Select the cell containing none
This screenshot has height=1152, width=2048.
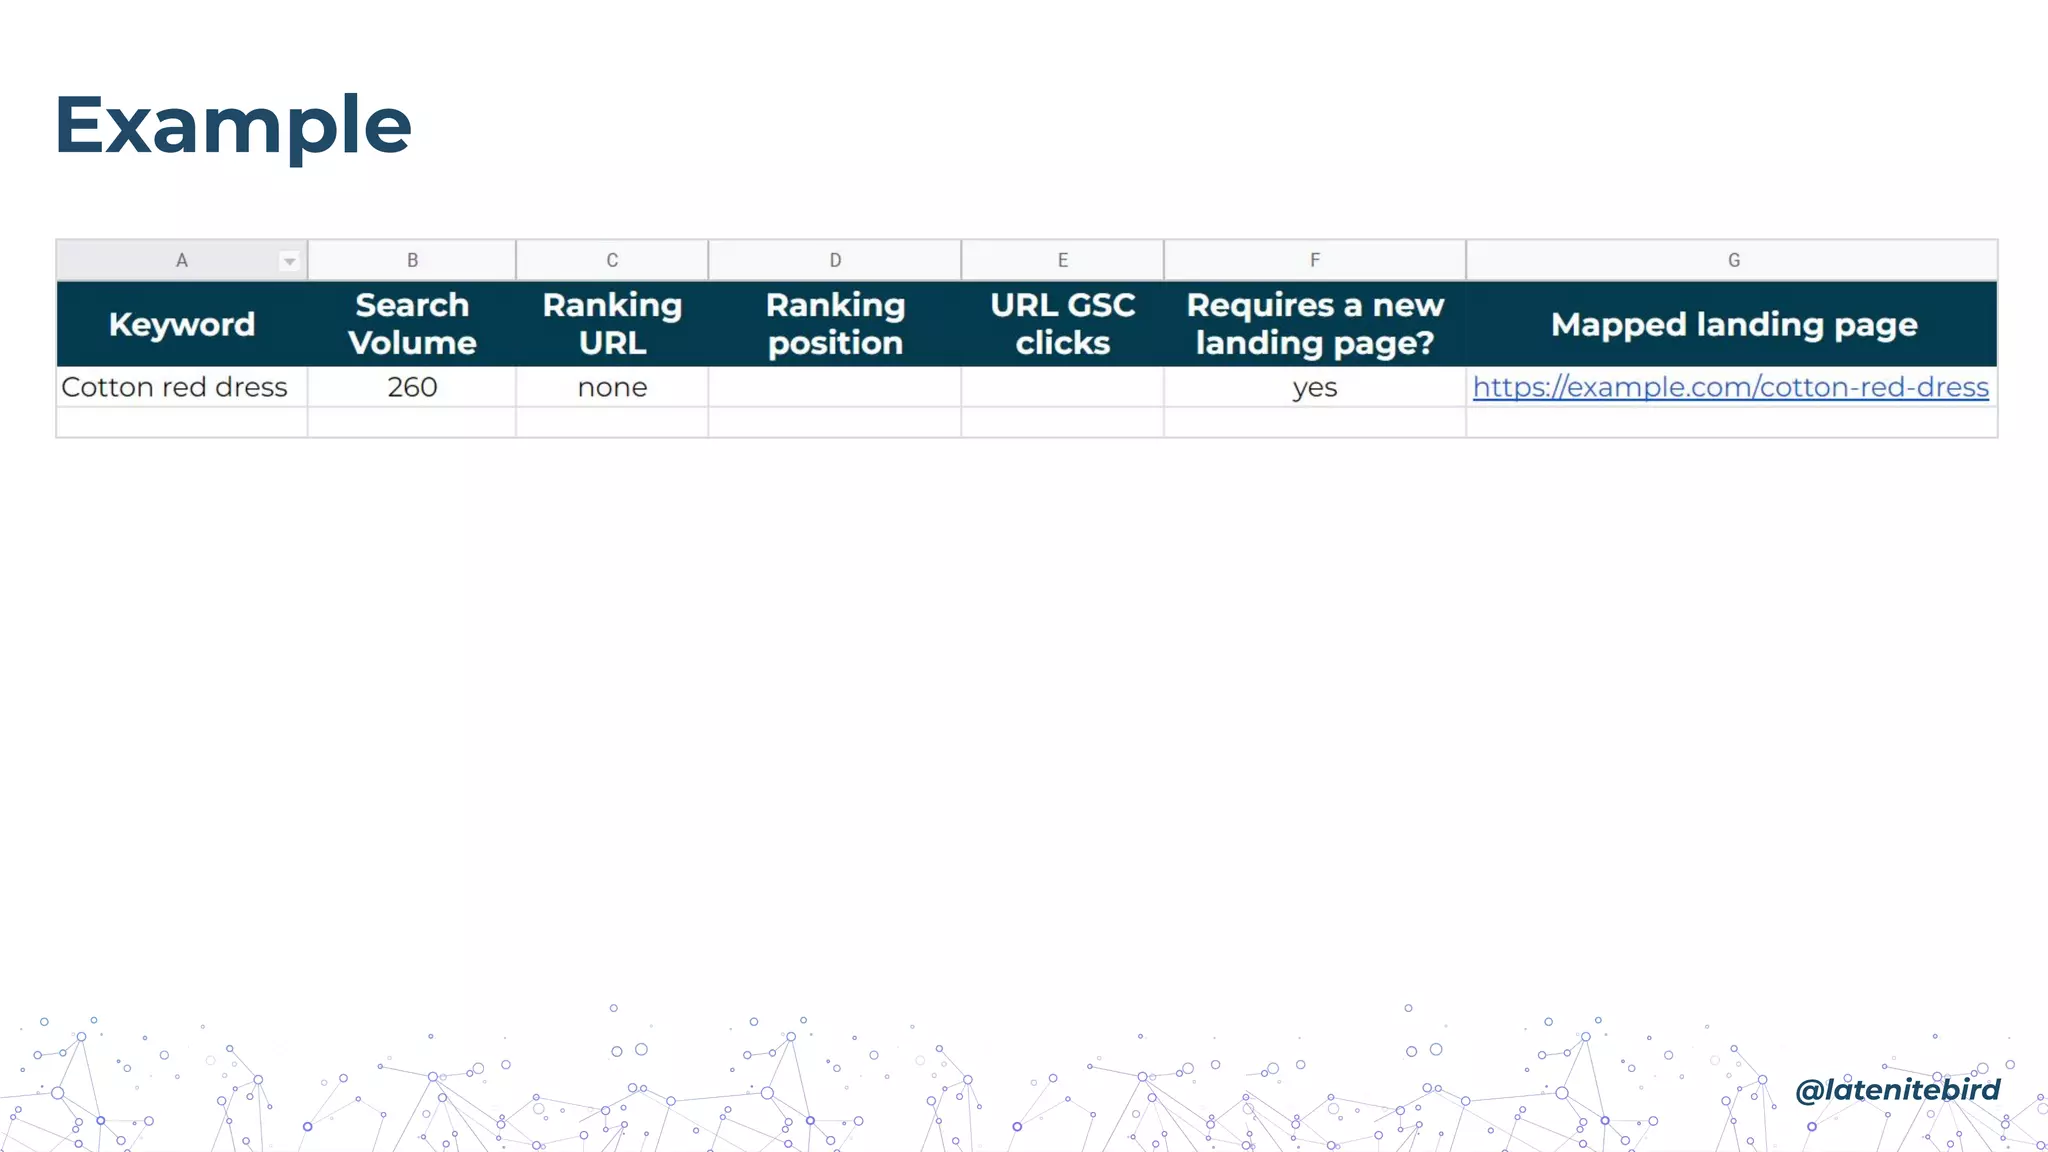(x=612, y=387)
